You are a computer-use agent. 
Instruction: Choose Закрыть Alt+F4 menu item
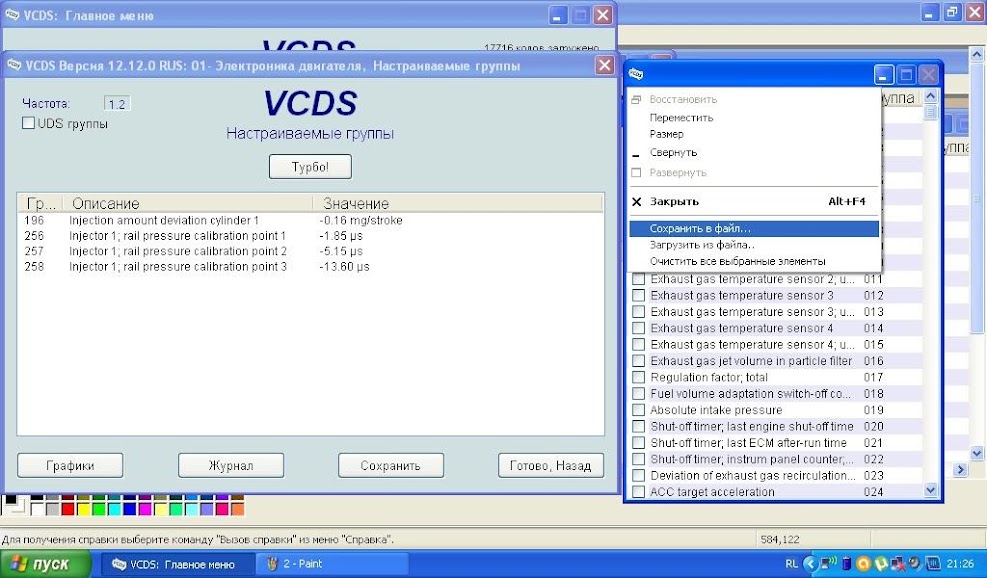(x=754, y=201)
